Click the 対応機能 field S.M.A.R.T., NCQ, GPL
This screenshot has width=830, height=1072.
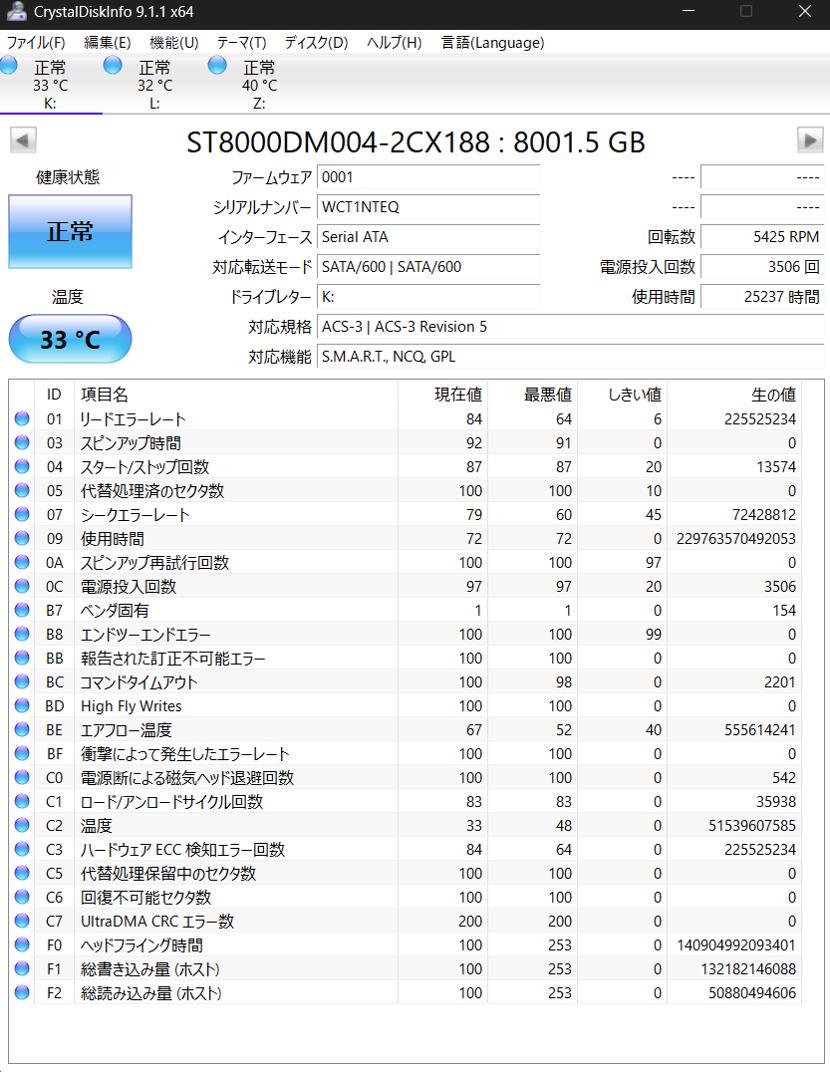tap(571, 357)
